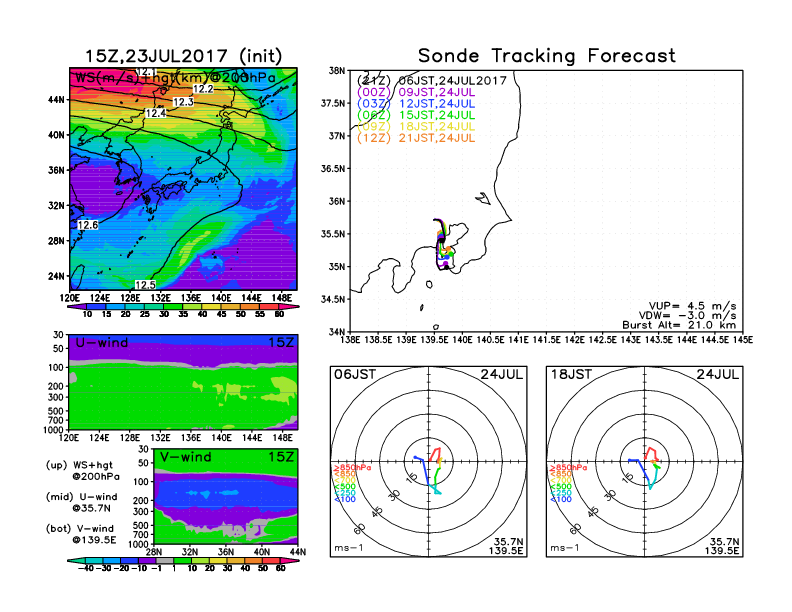Click the 'Burst Alt= 21.0 km' value

tap(679, 325)
